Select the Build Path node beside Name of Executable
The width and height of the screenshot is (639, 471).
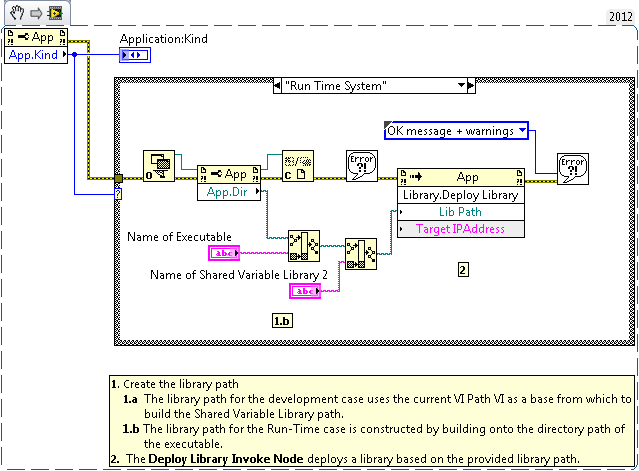pos(302,245)
